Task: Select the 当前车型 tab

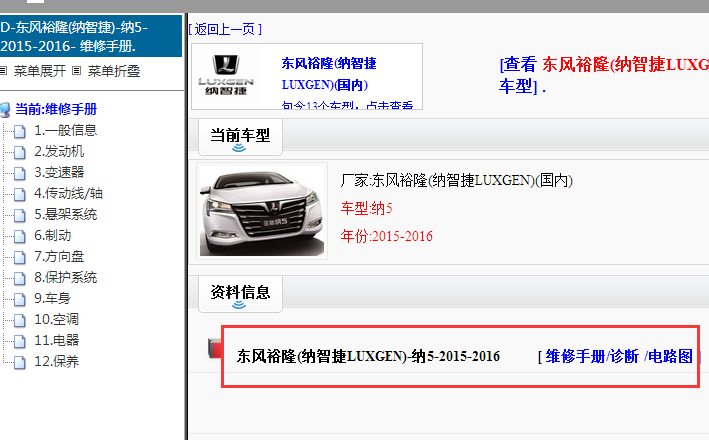Action: [x=240, y=137]
